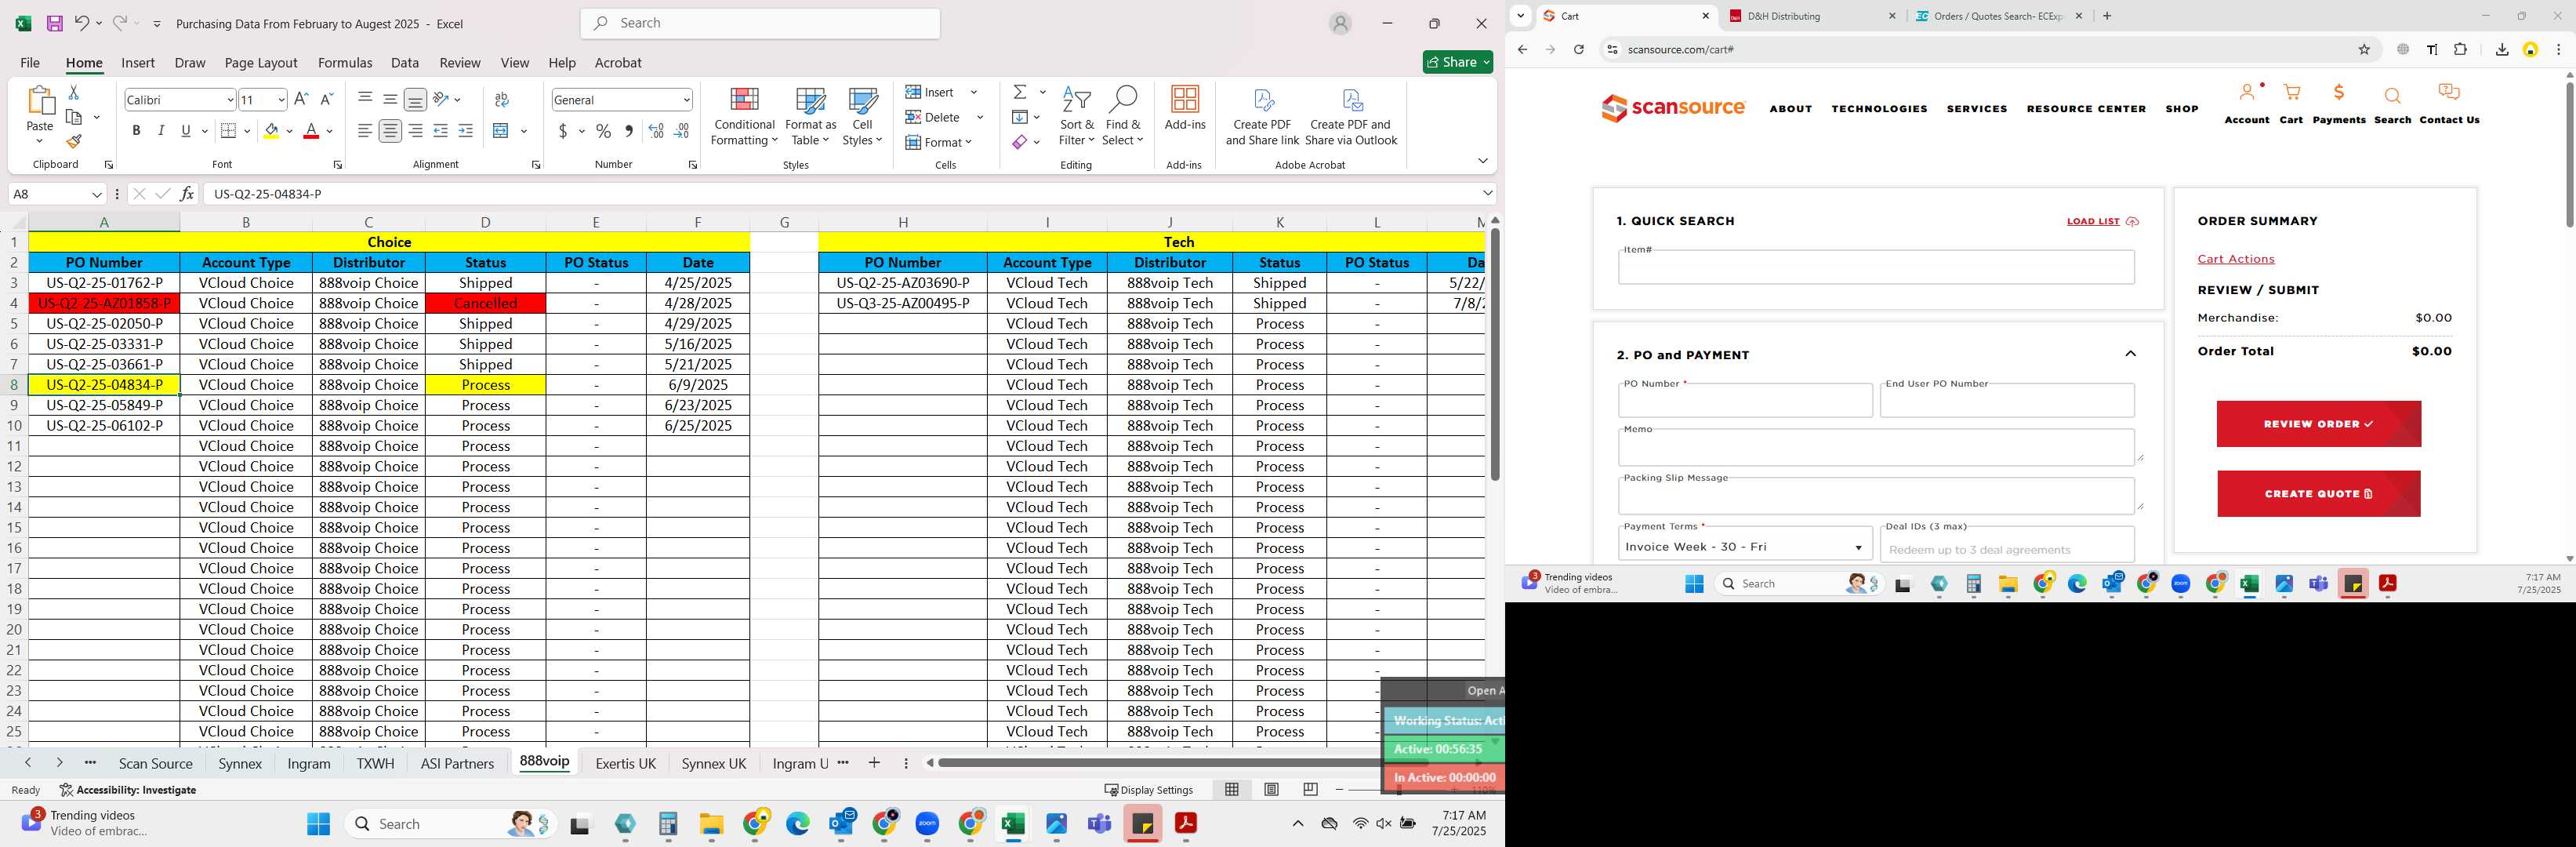Open the Format cells dropdown in Cells group
2576x847 pixels.
(x=938, y=142)
